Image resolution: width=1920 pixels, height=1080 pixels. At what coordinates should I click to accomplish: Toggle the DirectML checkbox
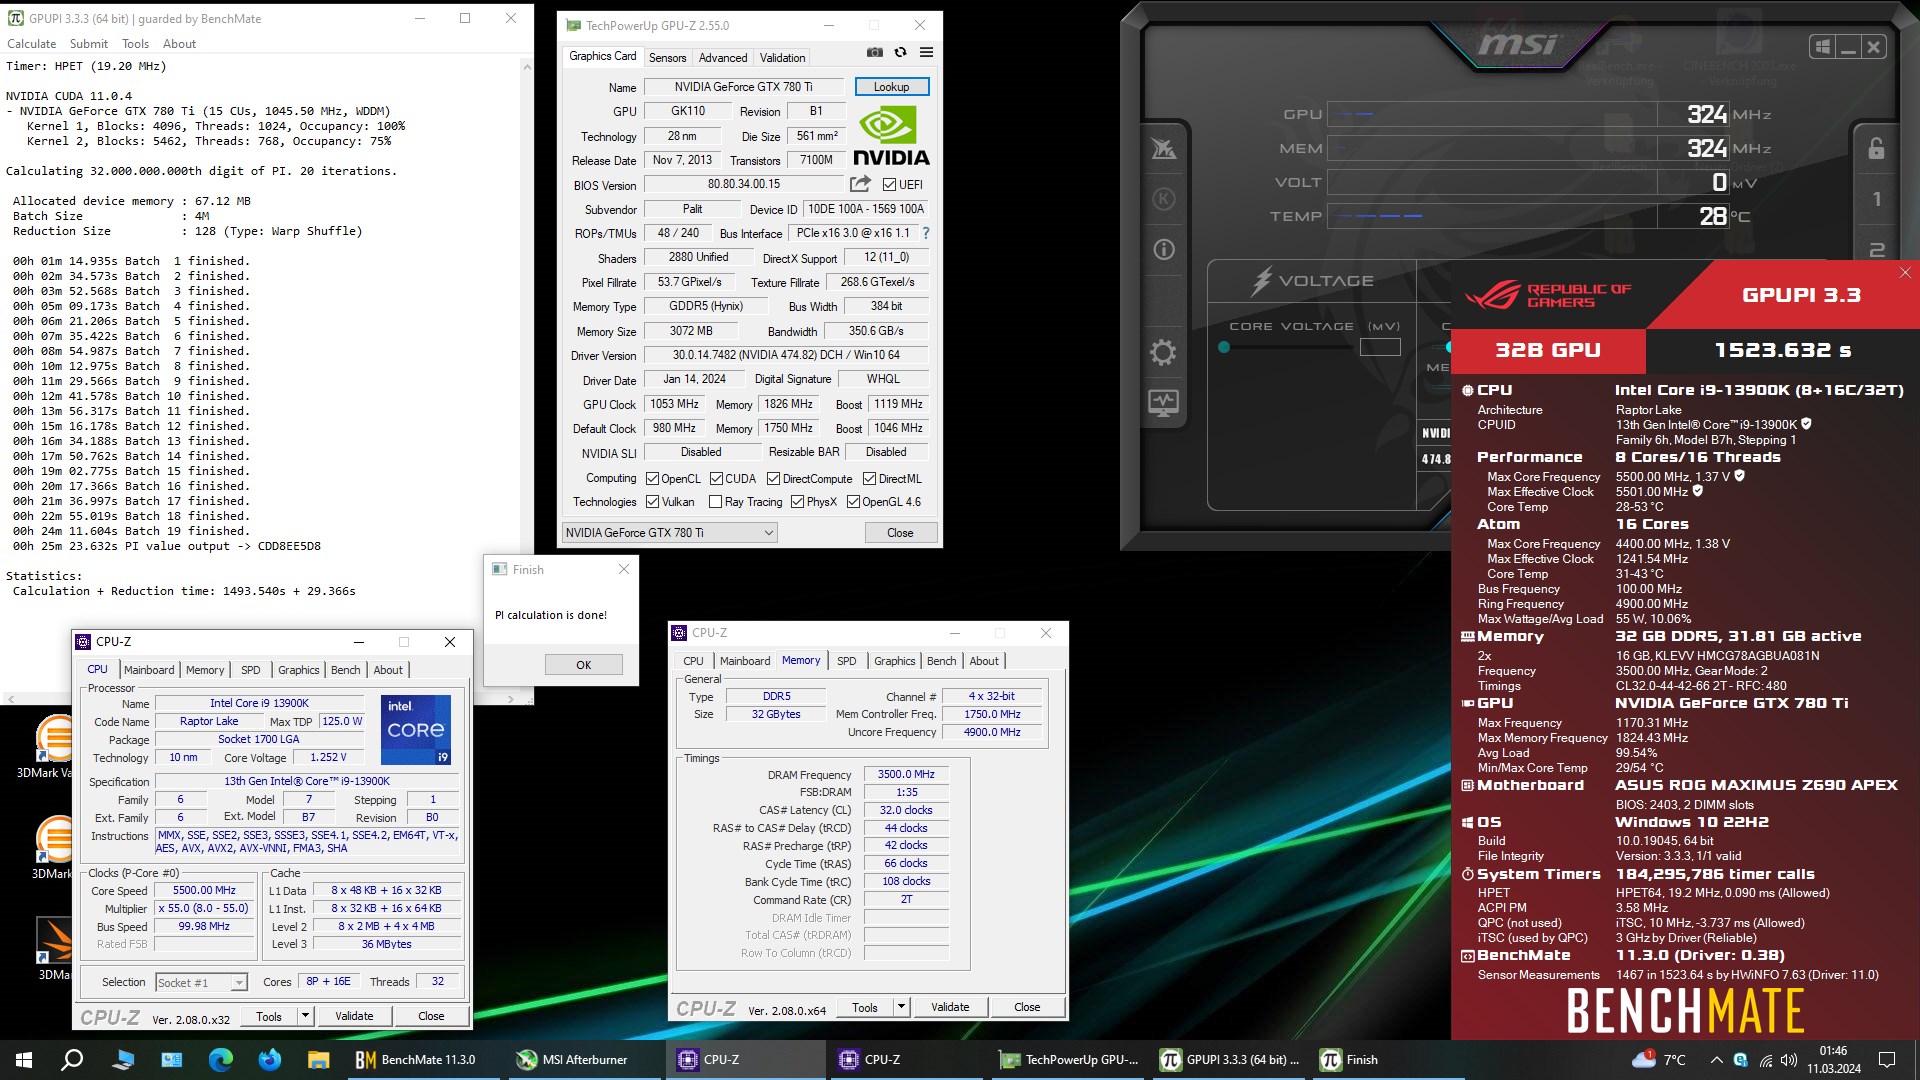coord(869,479)
